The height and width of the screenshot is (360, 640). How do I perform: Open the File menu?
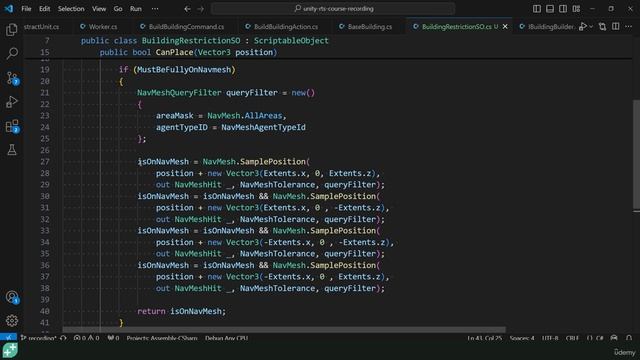click(26, 9)
